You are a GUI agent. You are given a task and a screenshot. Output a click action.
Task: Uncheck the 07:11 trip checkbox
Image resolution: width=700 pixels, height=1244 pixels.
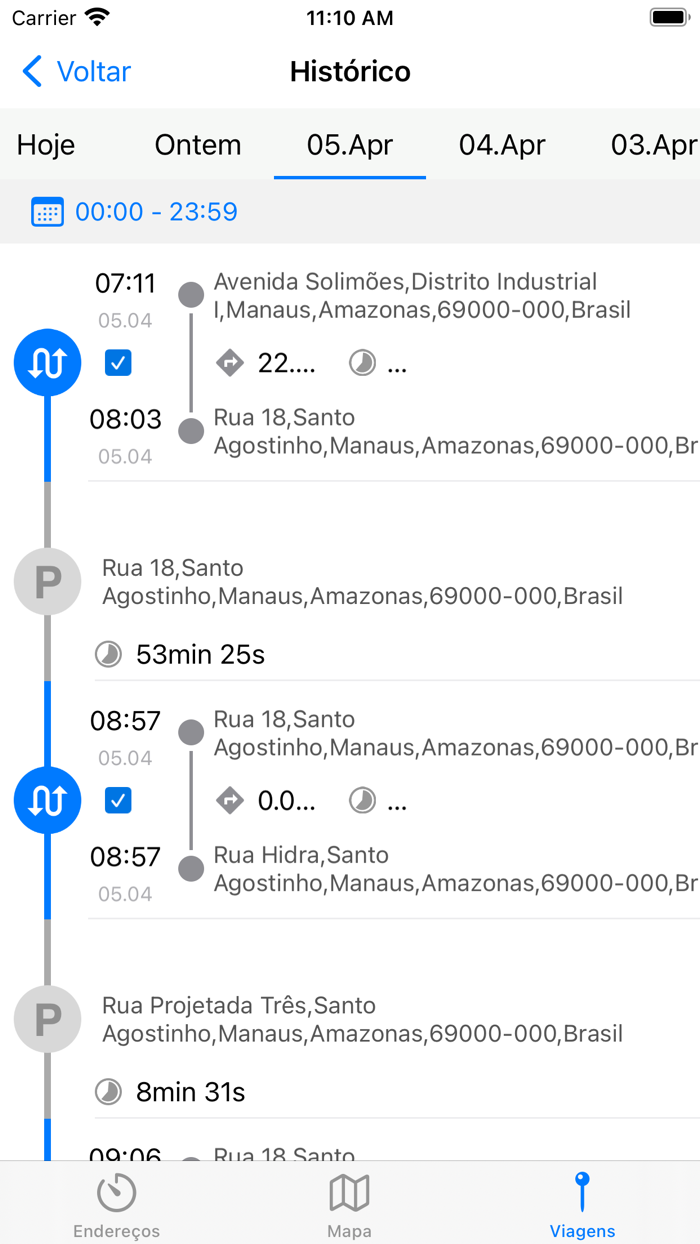[x=118, y=363]
